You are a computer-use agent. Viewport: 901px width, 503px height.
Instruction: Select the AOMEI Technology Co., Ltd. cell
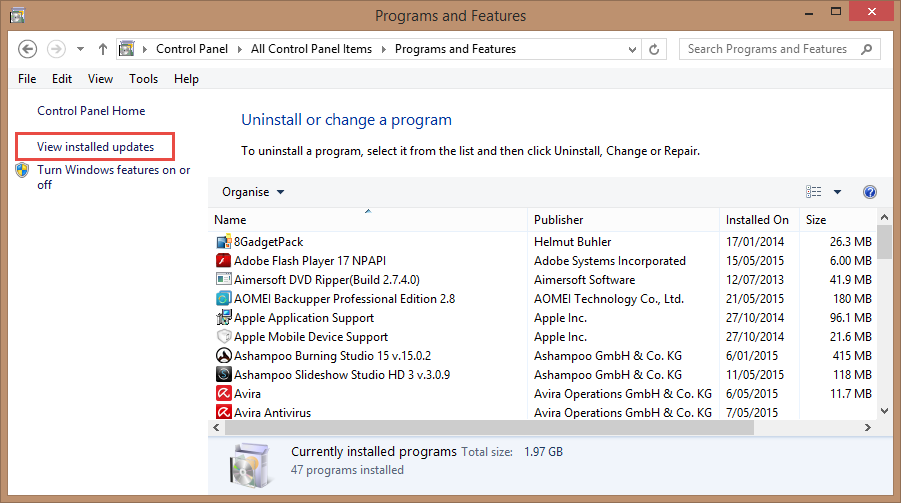[609, 299]
